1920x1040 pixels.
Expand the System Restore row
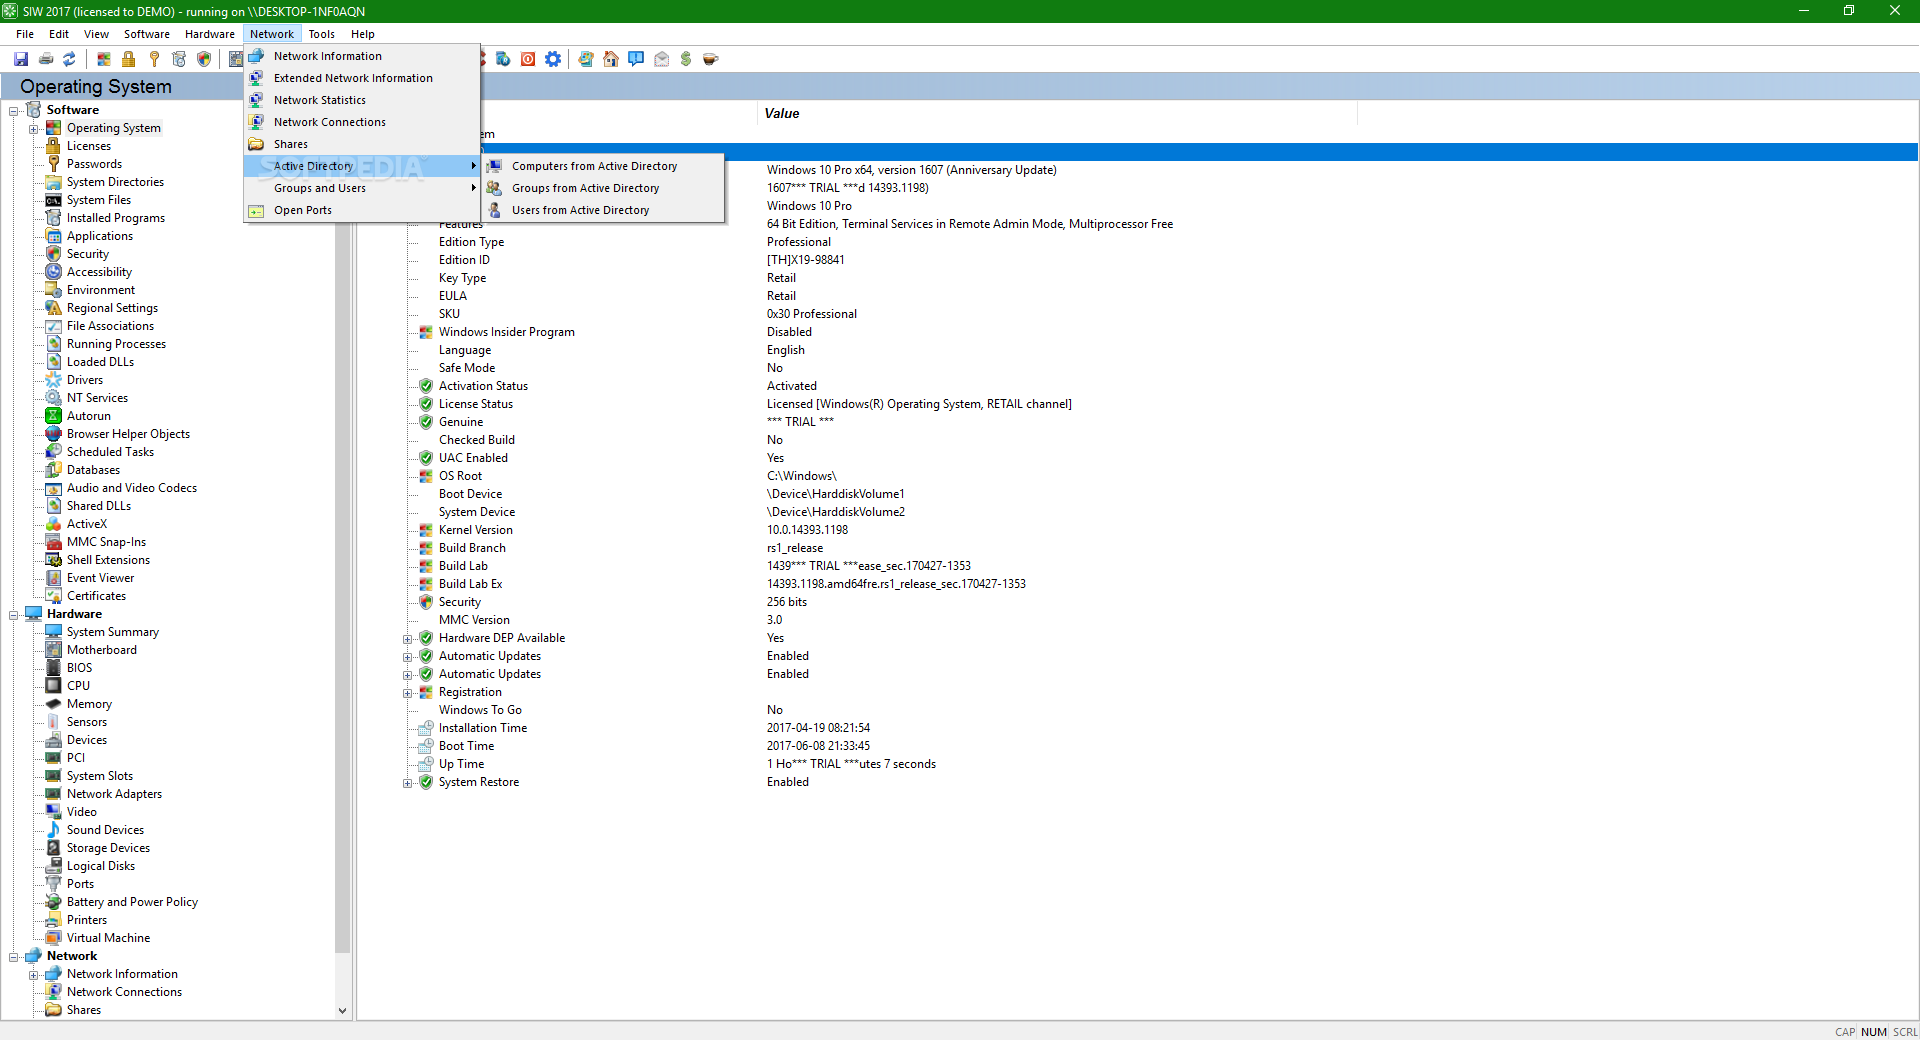pos(407,783)
